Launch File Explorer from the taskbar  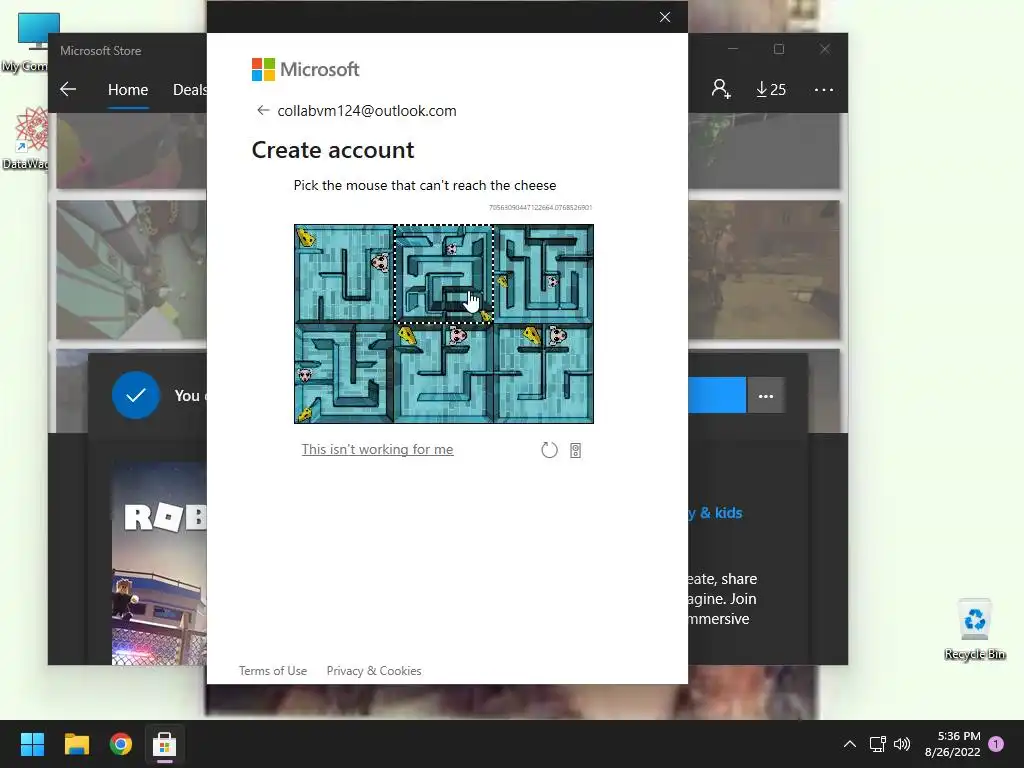click(x=76, y=744)
